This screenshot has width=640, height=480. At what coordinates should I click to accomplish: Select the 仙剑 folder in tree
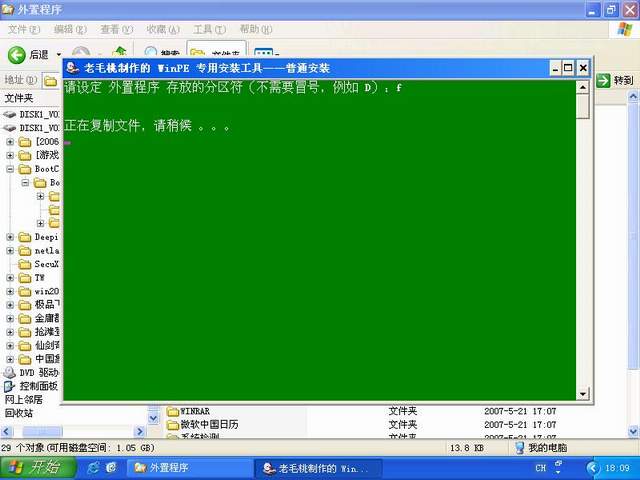[39, 346]
